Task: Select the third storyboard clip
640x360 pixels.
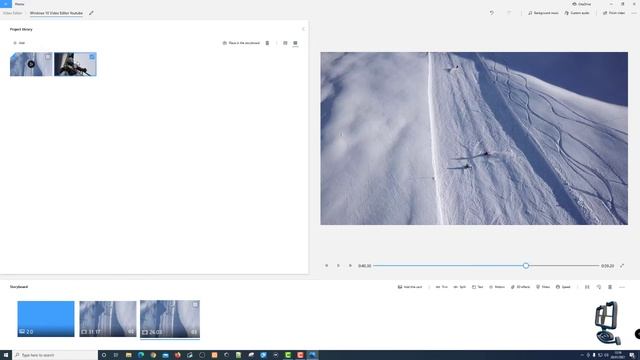Action: (x=170, y=319)
